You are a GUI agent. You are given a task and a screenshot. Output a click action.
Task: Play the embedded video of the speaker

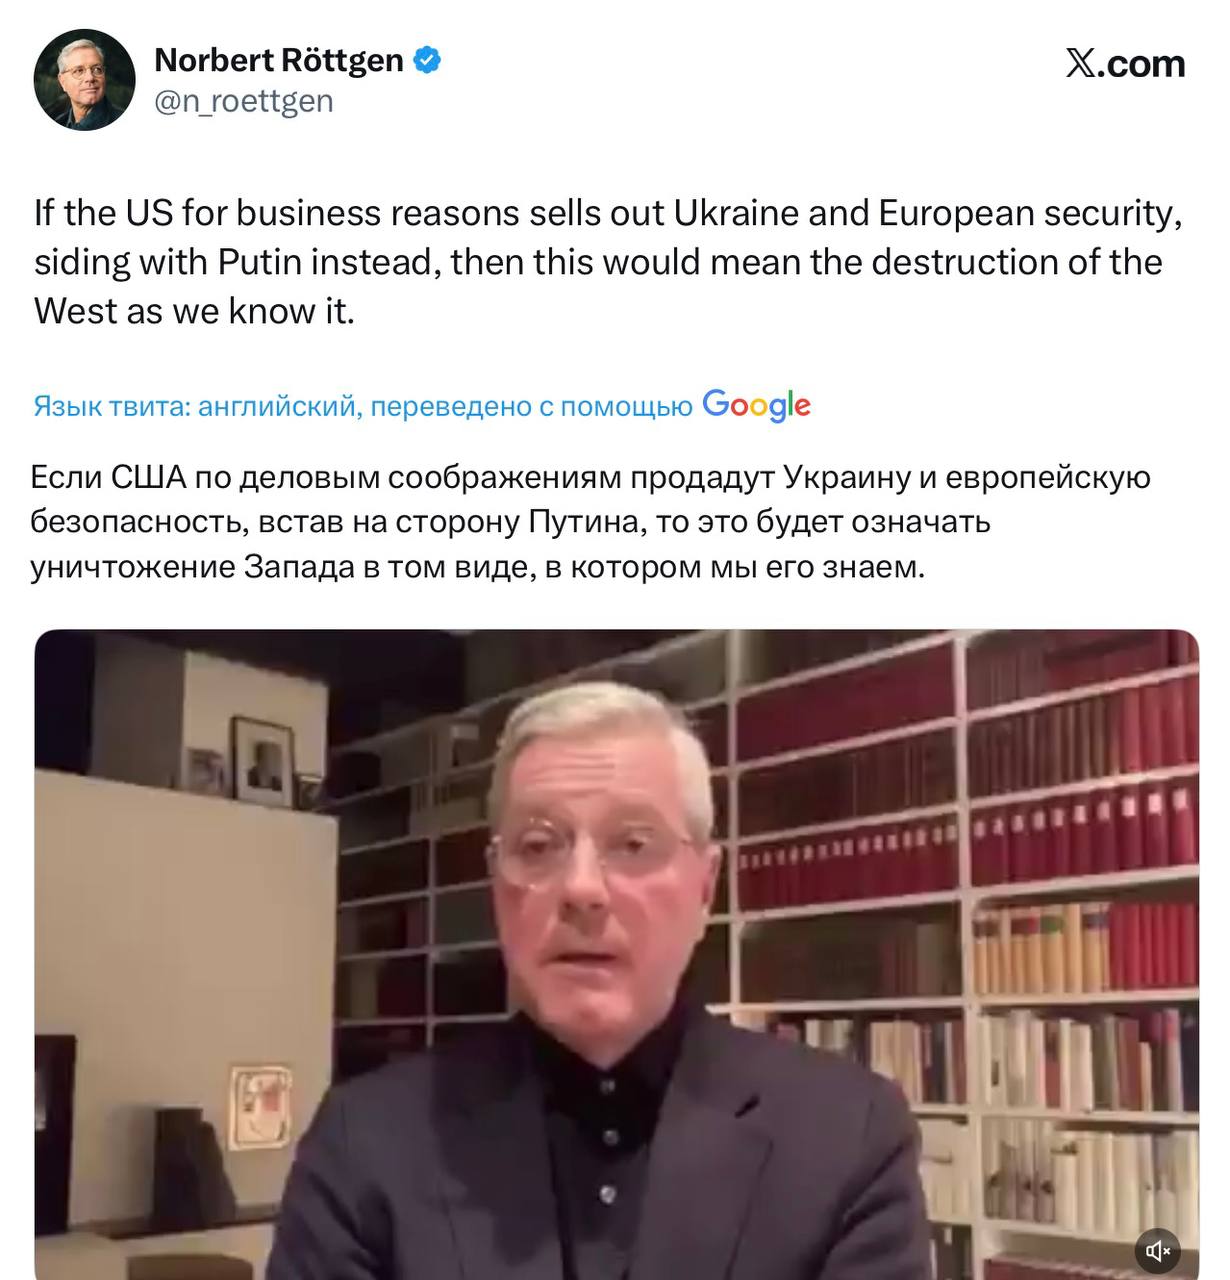point(616,954)
